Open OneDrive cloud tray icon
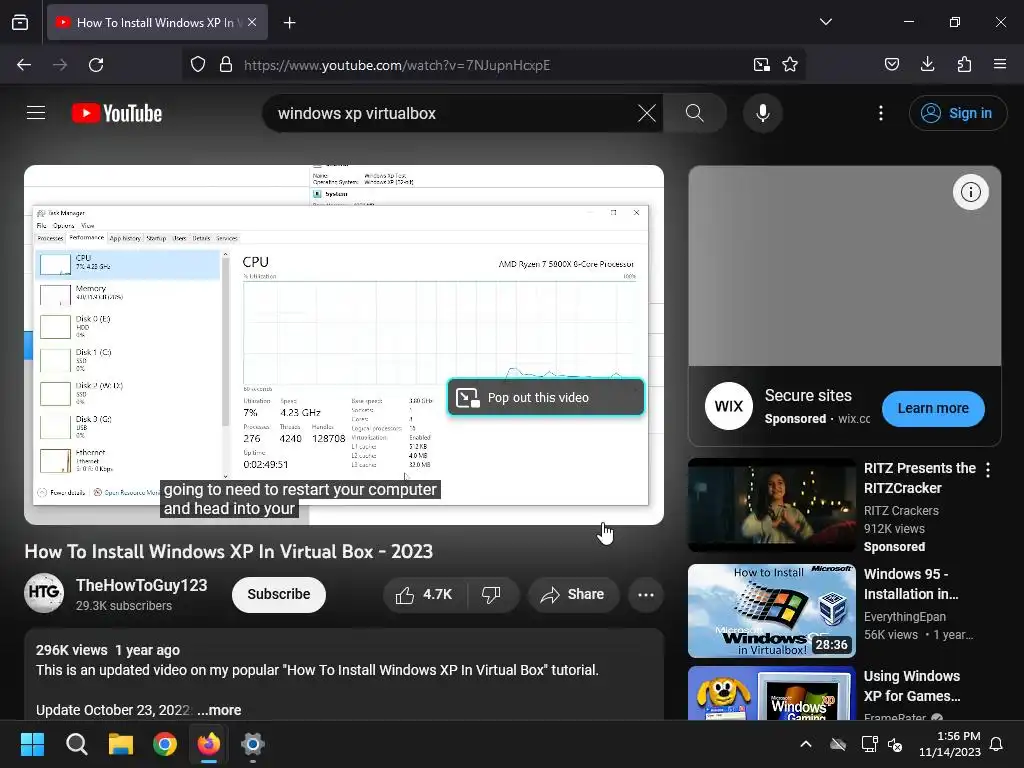1024x768 pixels. tap(838, 744)
